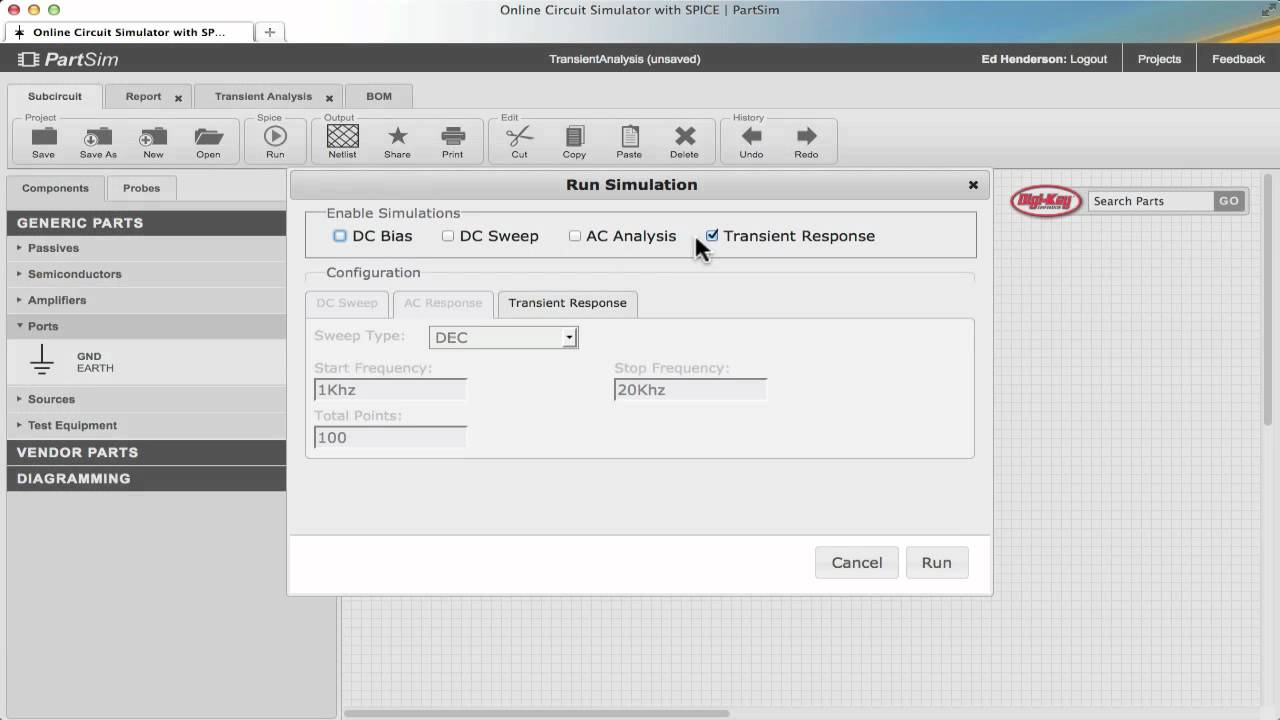
Task: Expand the DIAGRAMMING section
Action: pos(146,478)
